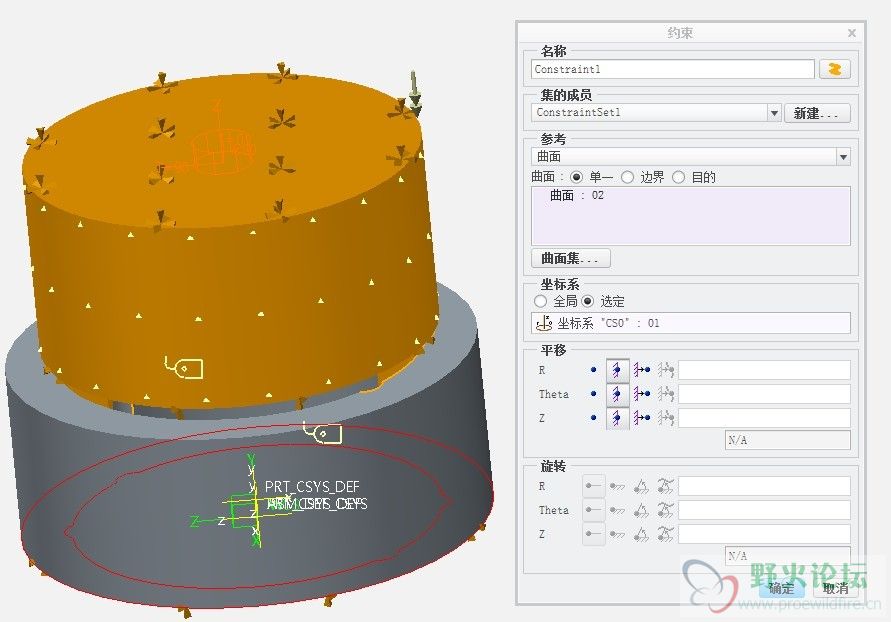Viewport: 891px width, 622px height.
Task: Select the 曲面 : 02 reference entry
Action: click(x=577, y=195)
